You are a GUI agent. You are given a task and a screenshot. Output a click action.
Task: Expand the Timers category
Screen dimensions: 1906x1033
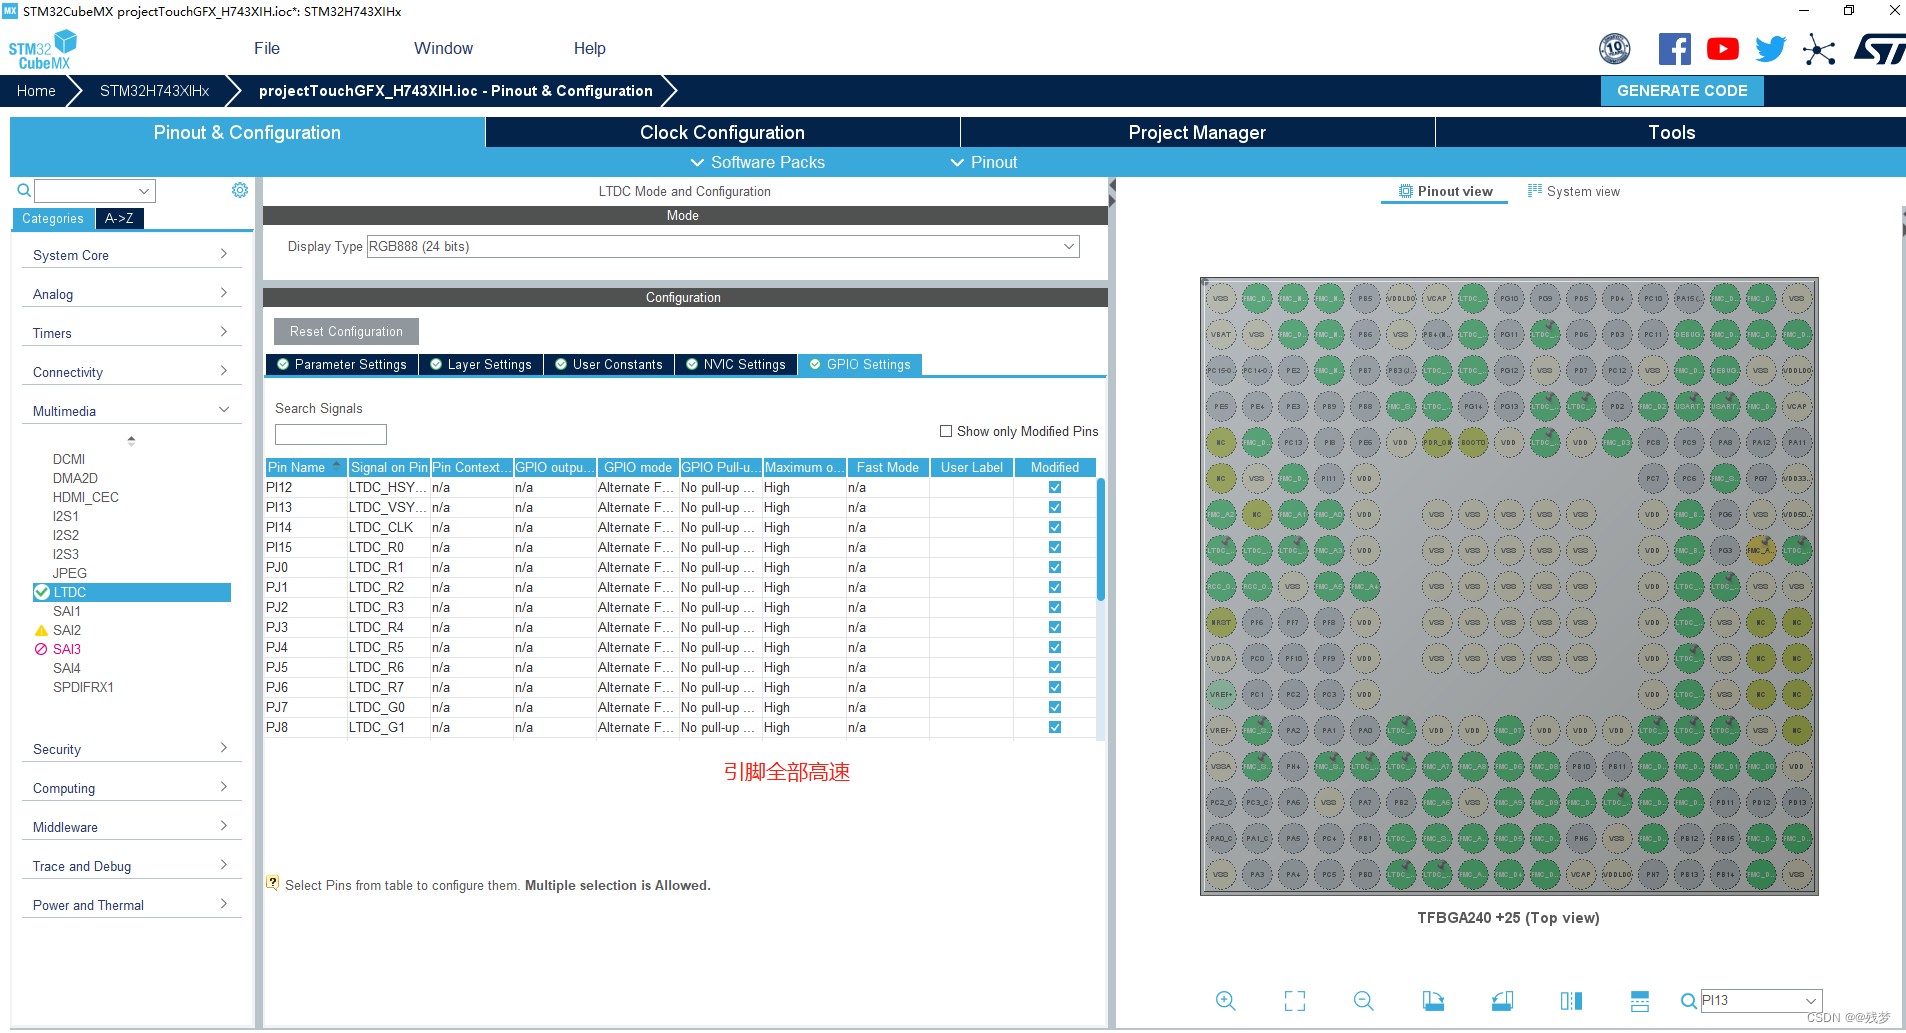(131, 334)
